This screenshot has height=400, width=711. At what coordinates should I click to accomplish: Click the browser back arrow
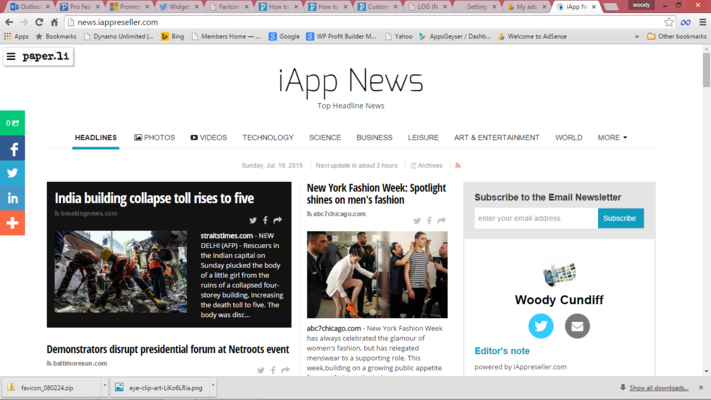(9, 22)
